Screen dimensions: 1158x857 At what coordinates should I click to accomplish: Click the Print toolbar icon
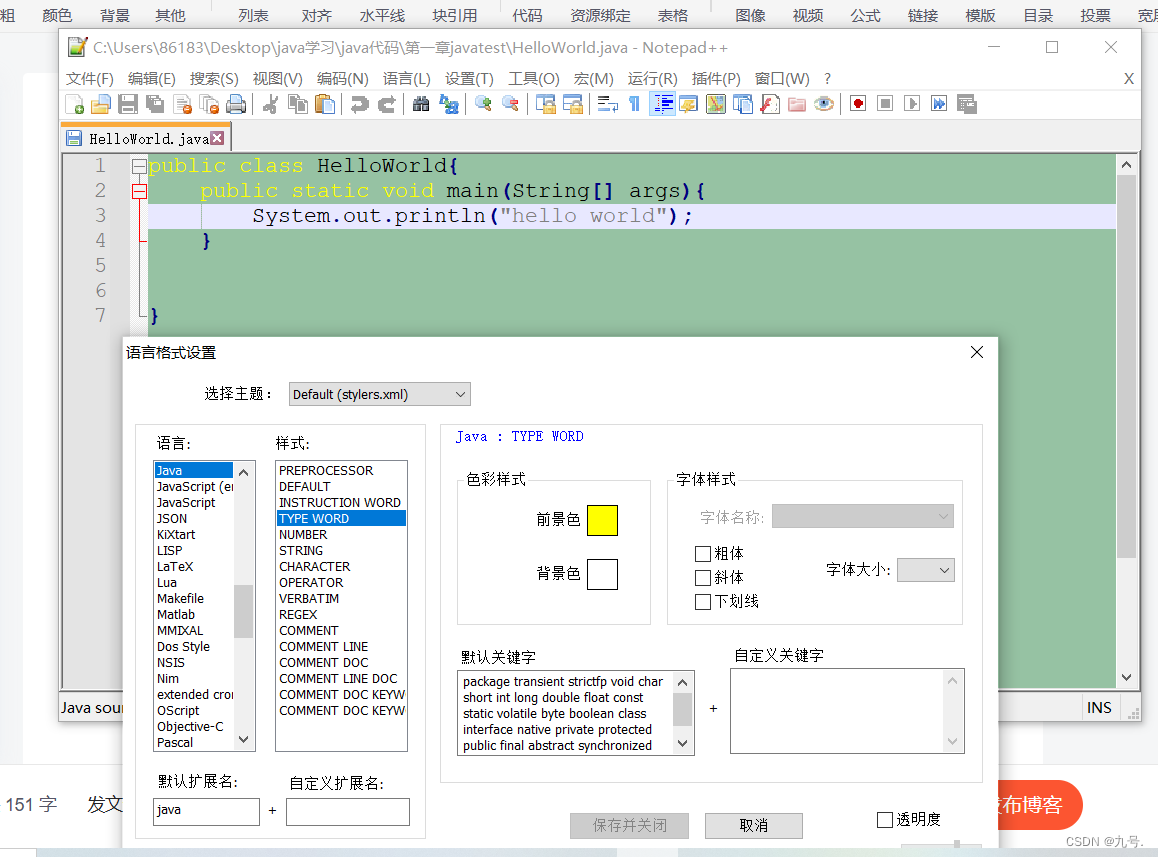(236, 104)
